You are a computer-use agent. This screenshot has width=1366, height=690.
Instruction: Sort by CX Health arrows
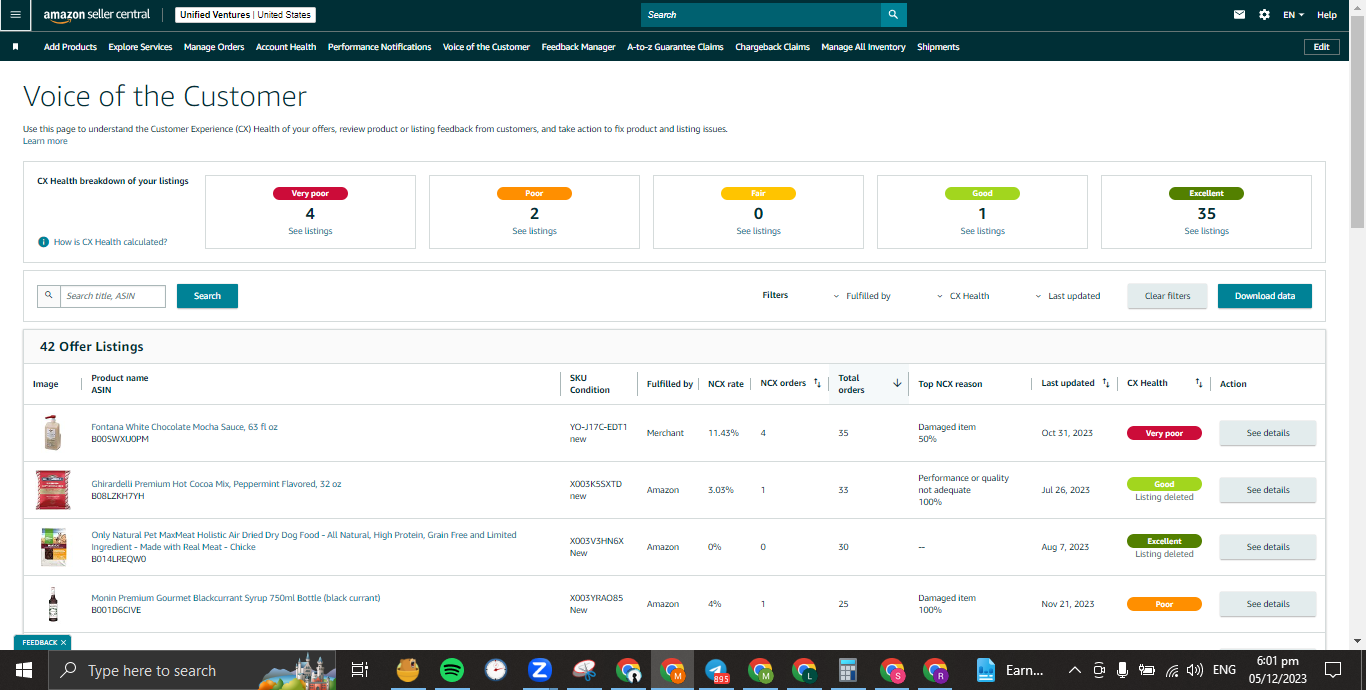[1198, 383]
